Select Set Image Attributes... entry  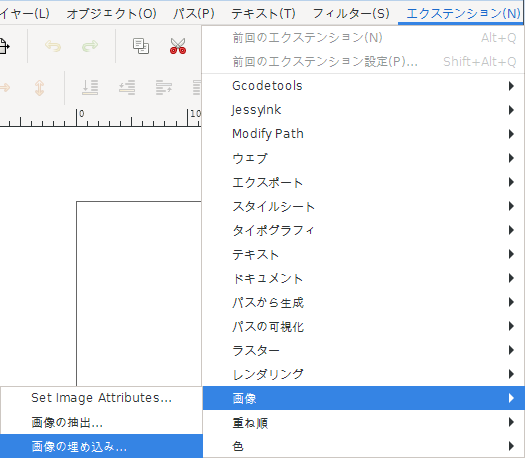click(101, 398)
